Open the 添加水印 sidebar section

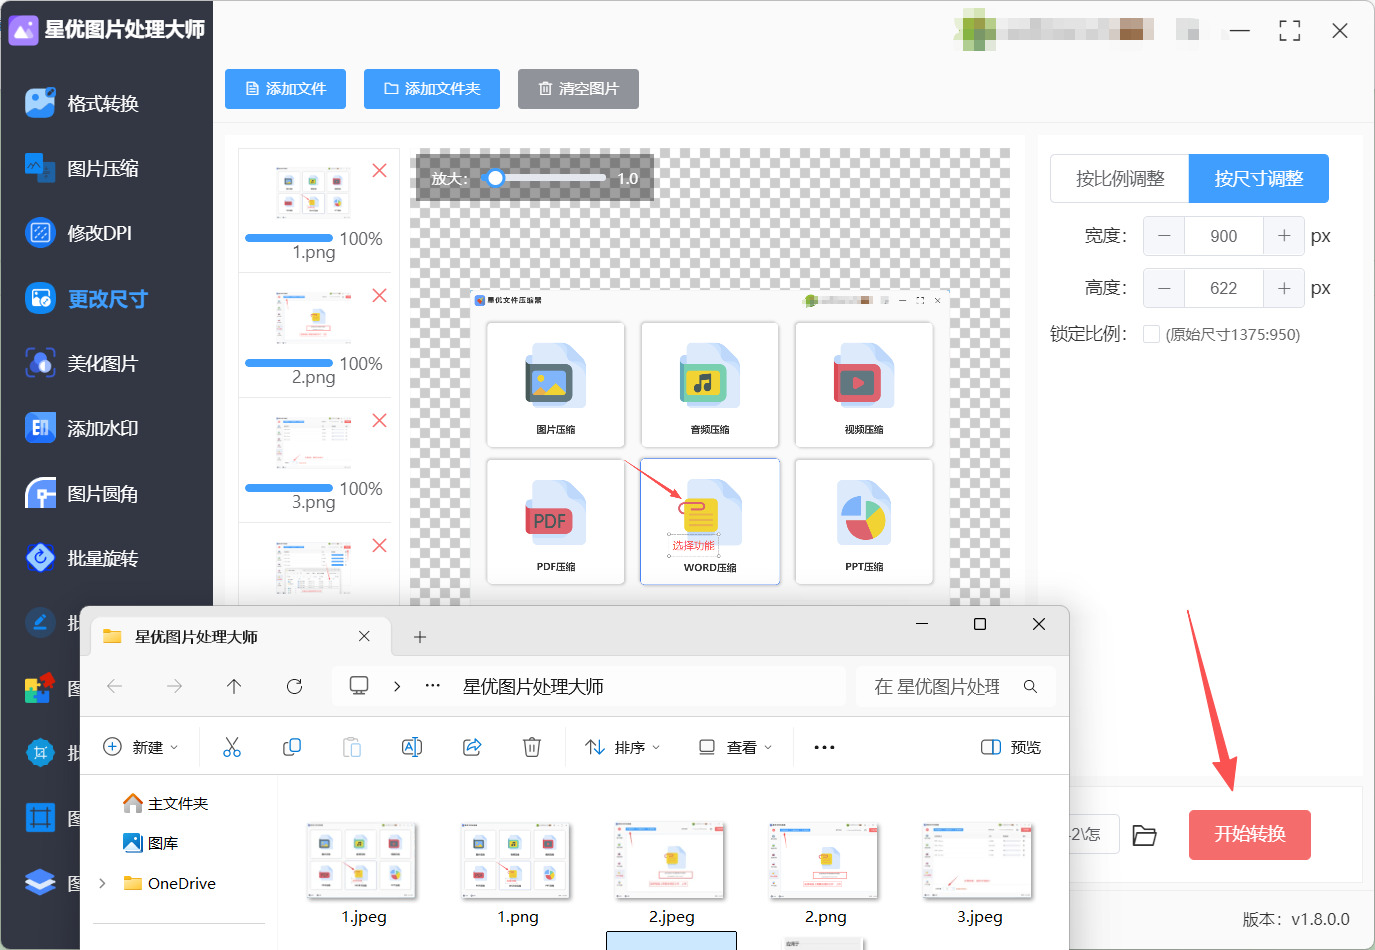[84, 428]
